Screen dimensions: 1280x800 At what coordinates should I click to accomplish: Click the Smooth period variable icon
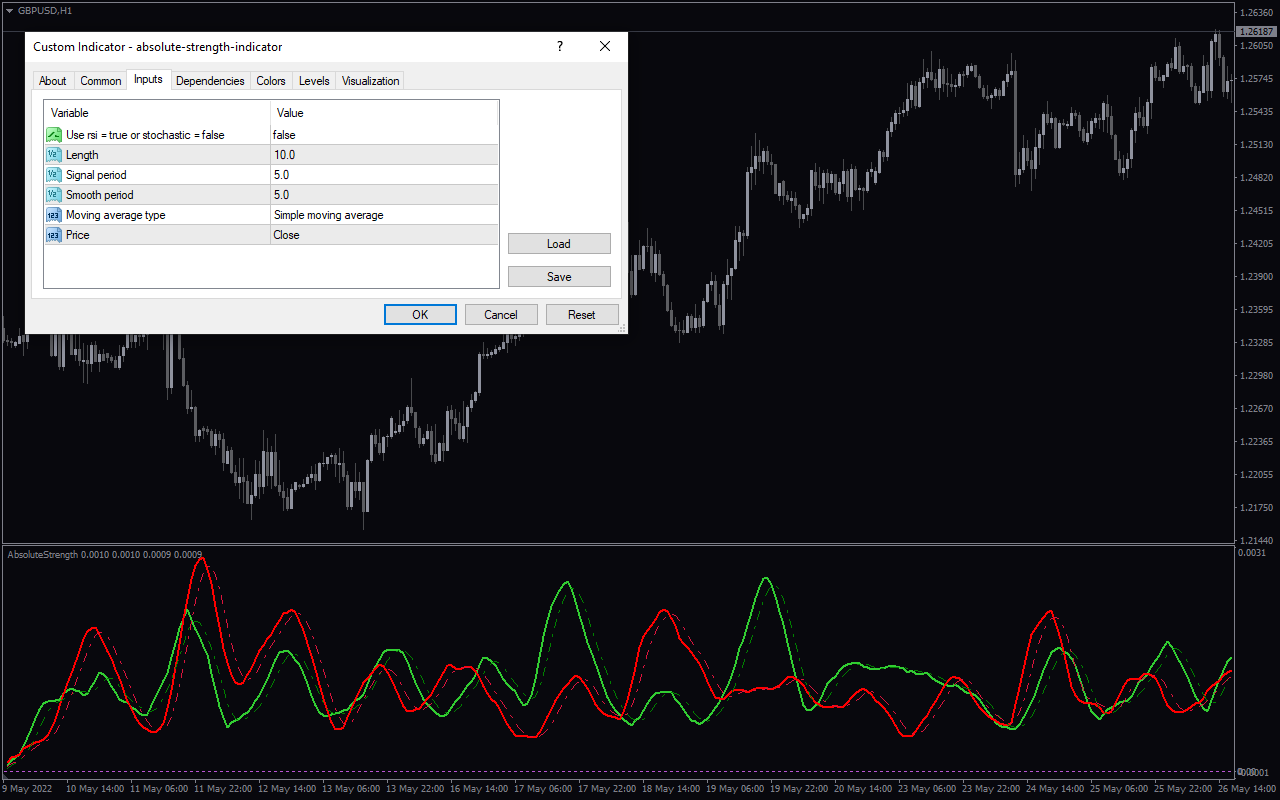54,195
